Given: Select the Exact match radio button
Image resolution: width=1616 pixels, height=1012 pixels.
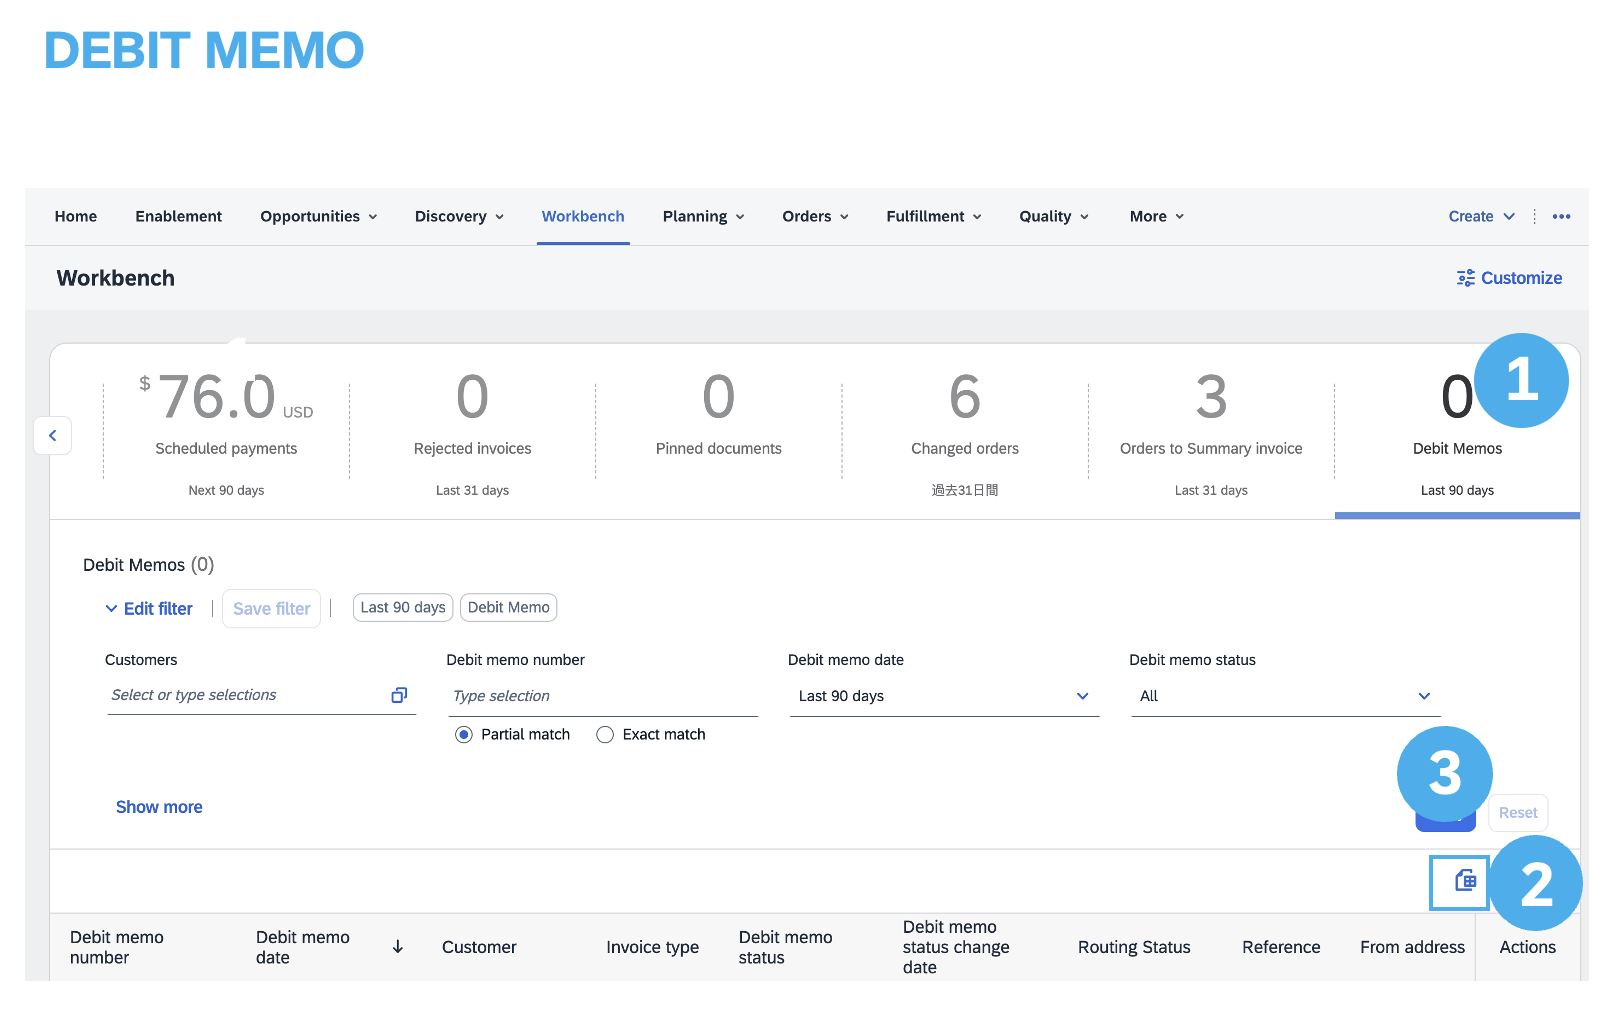Looking at the screenshot, I should pos(605,735).
